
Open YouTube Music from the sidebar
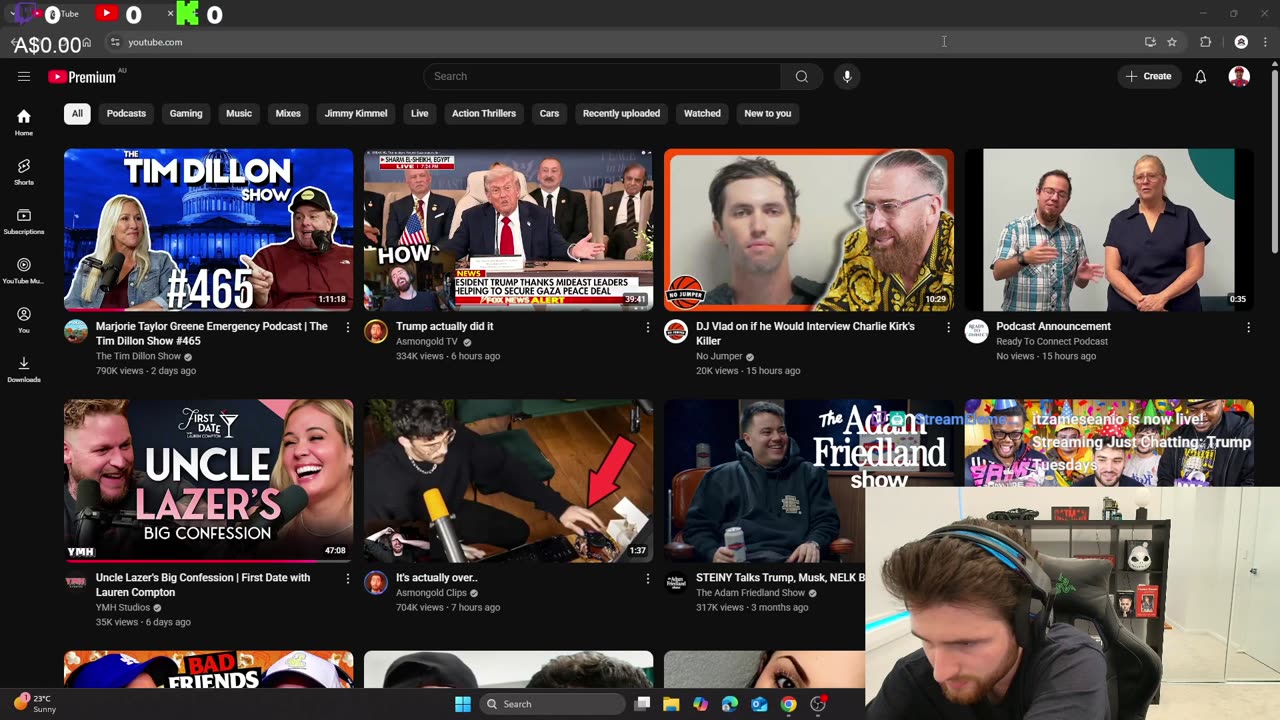[x=24, y=270]
